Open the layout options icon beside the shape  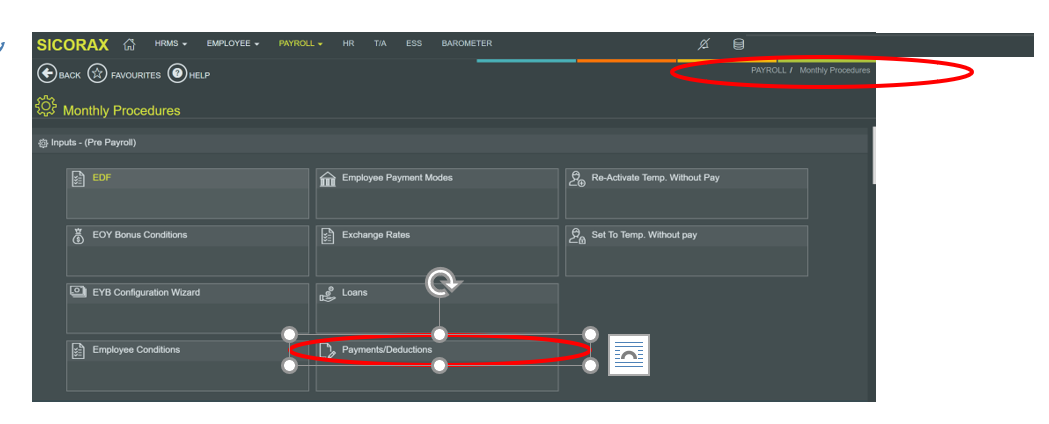629,355
